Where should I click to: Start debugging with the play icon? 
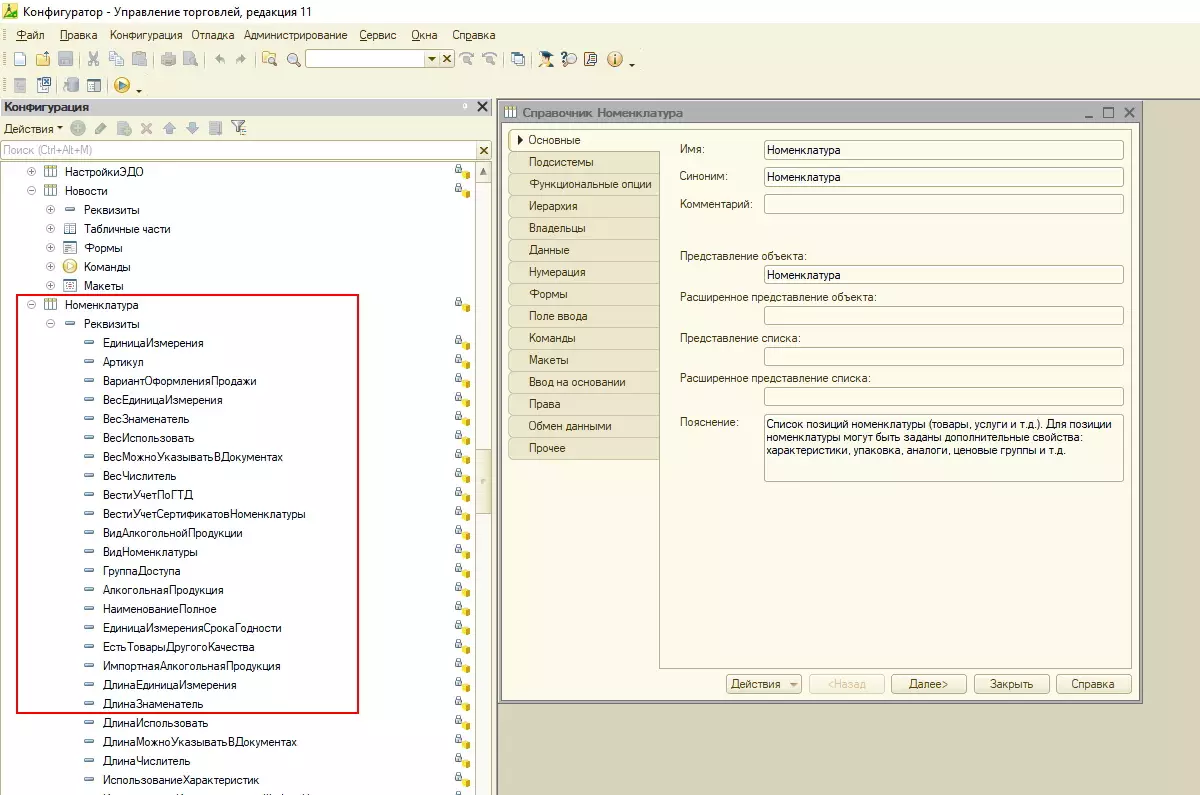pos(122,86)
